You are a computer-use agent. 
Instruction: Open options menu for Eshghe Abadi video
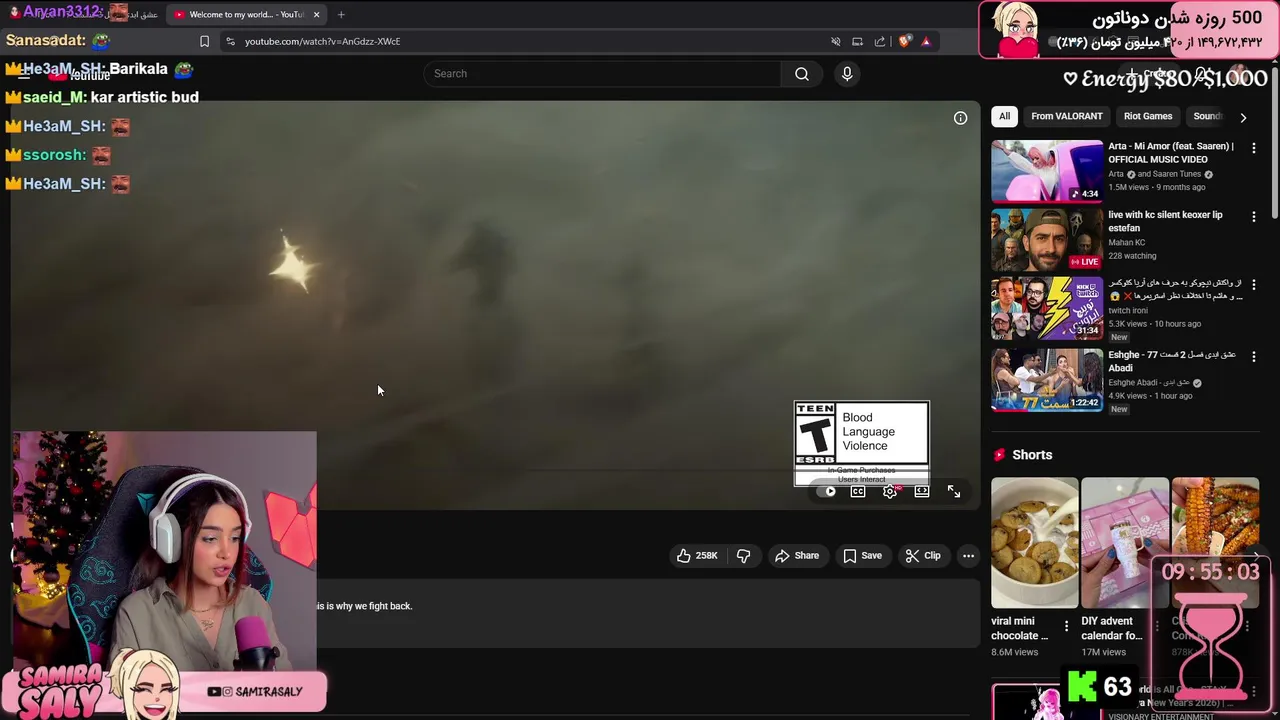click(x=1254, y=356)
